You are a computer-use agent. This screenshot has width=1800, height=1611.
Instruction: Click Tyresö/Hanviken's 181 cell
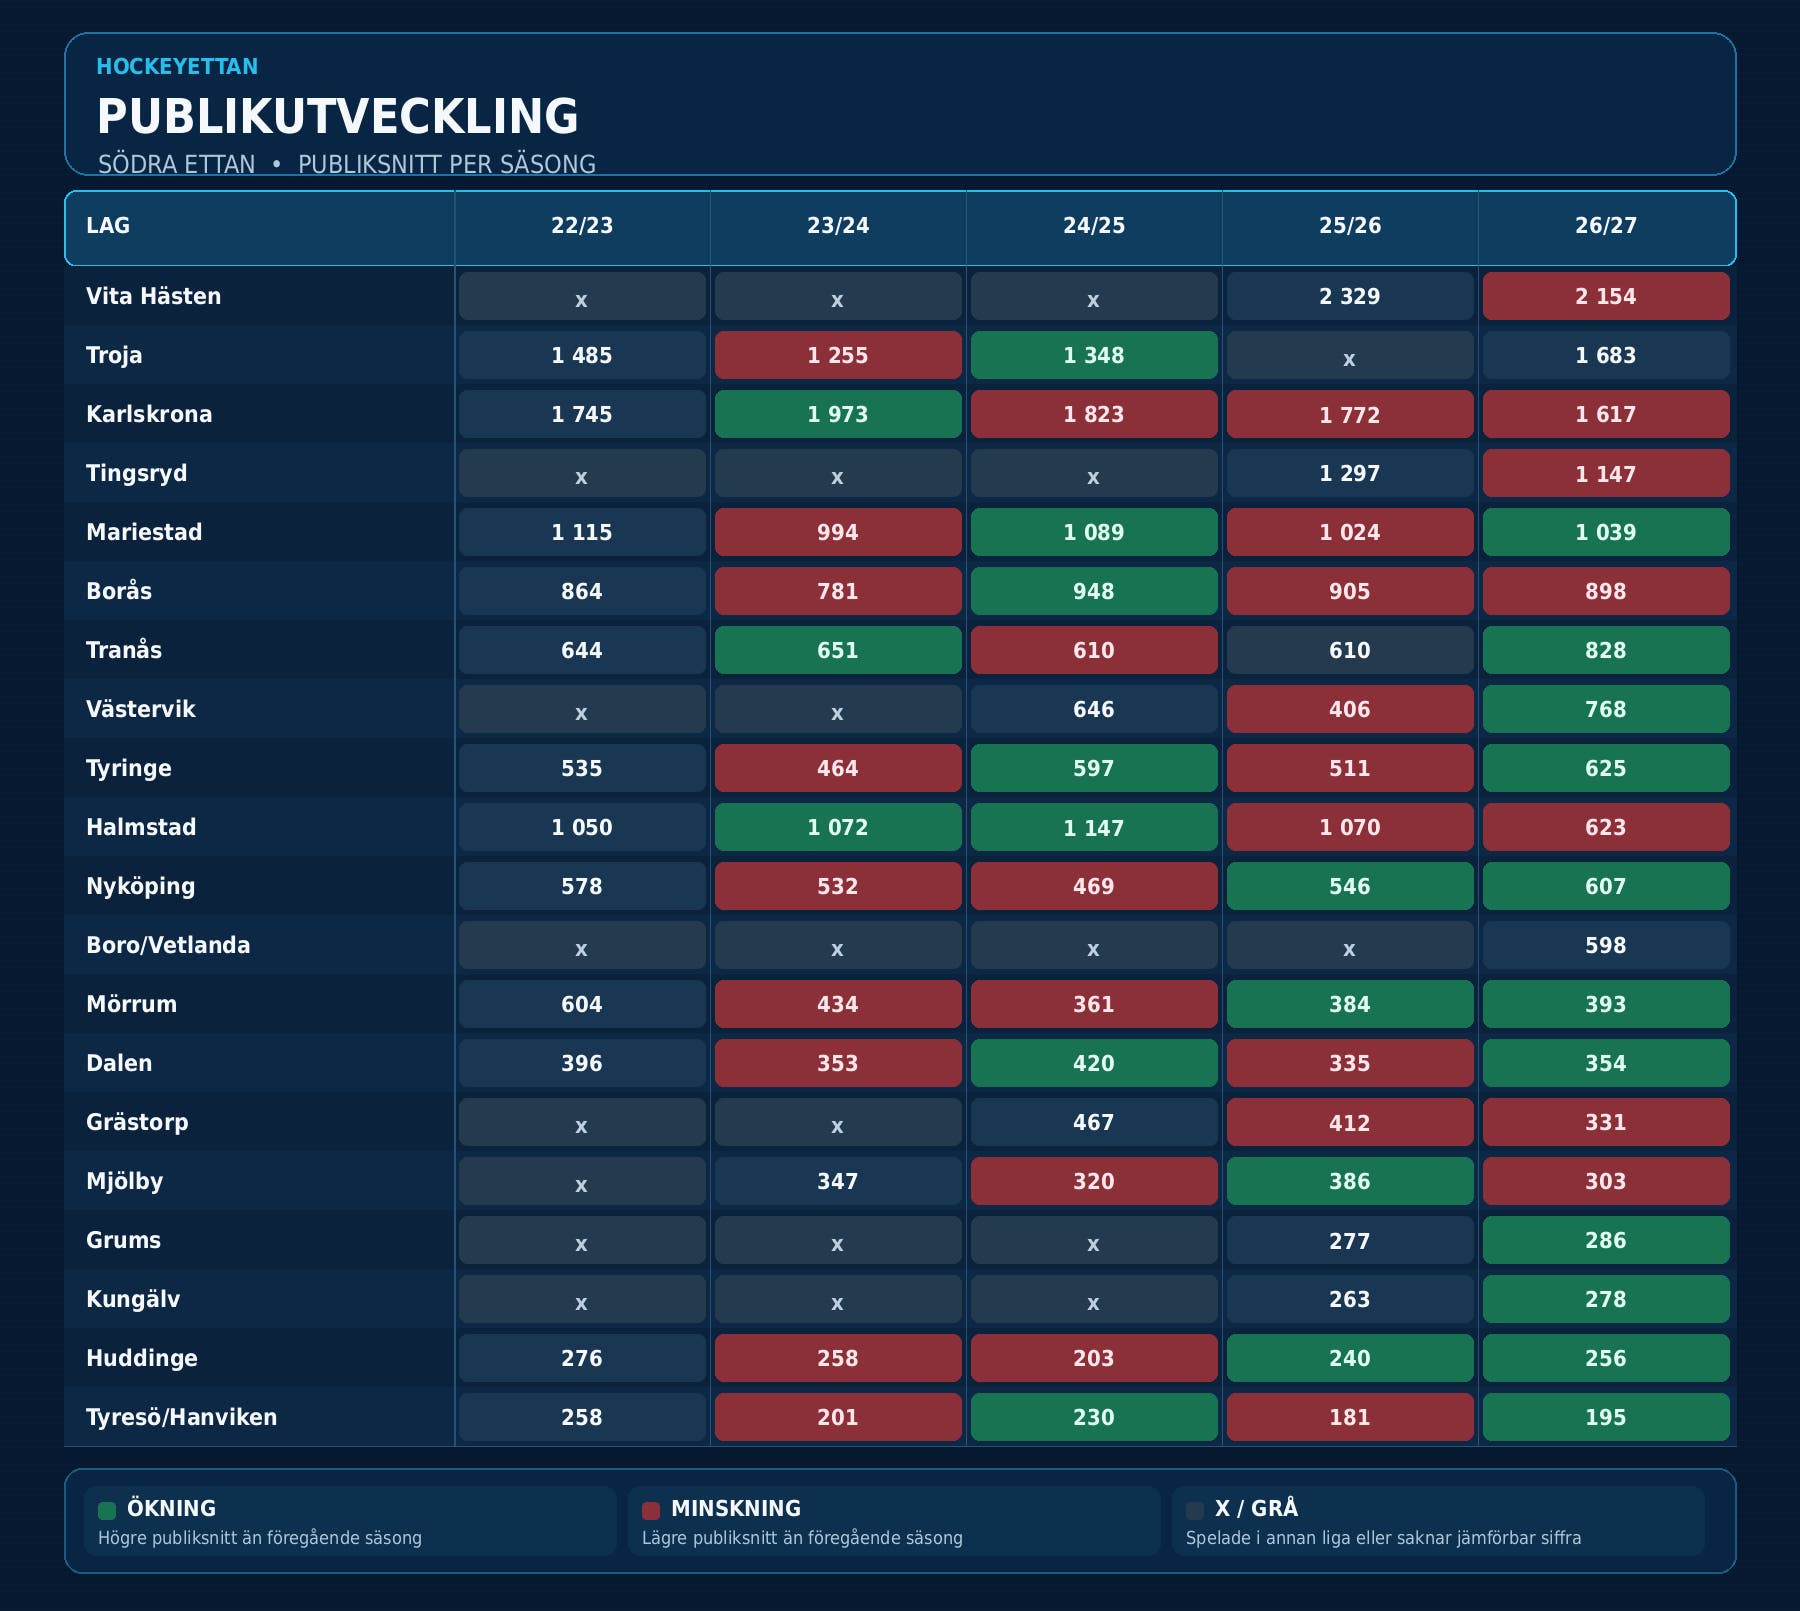click(x=1350, y=1417)
